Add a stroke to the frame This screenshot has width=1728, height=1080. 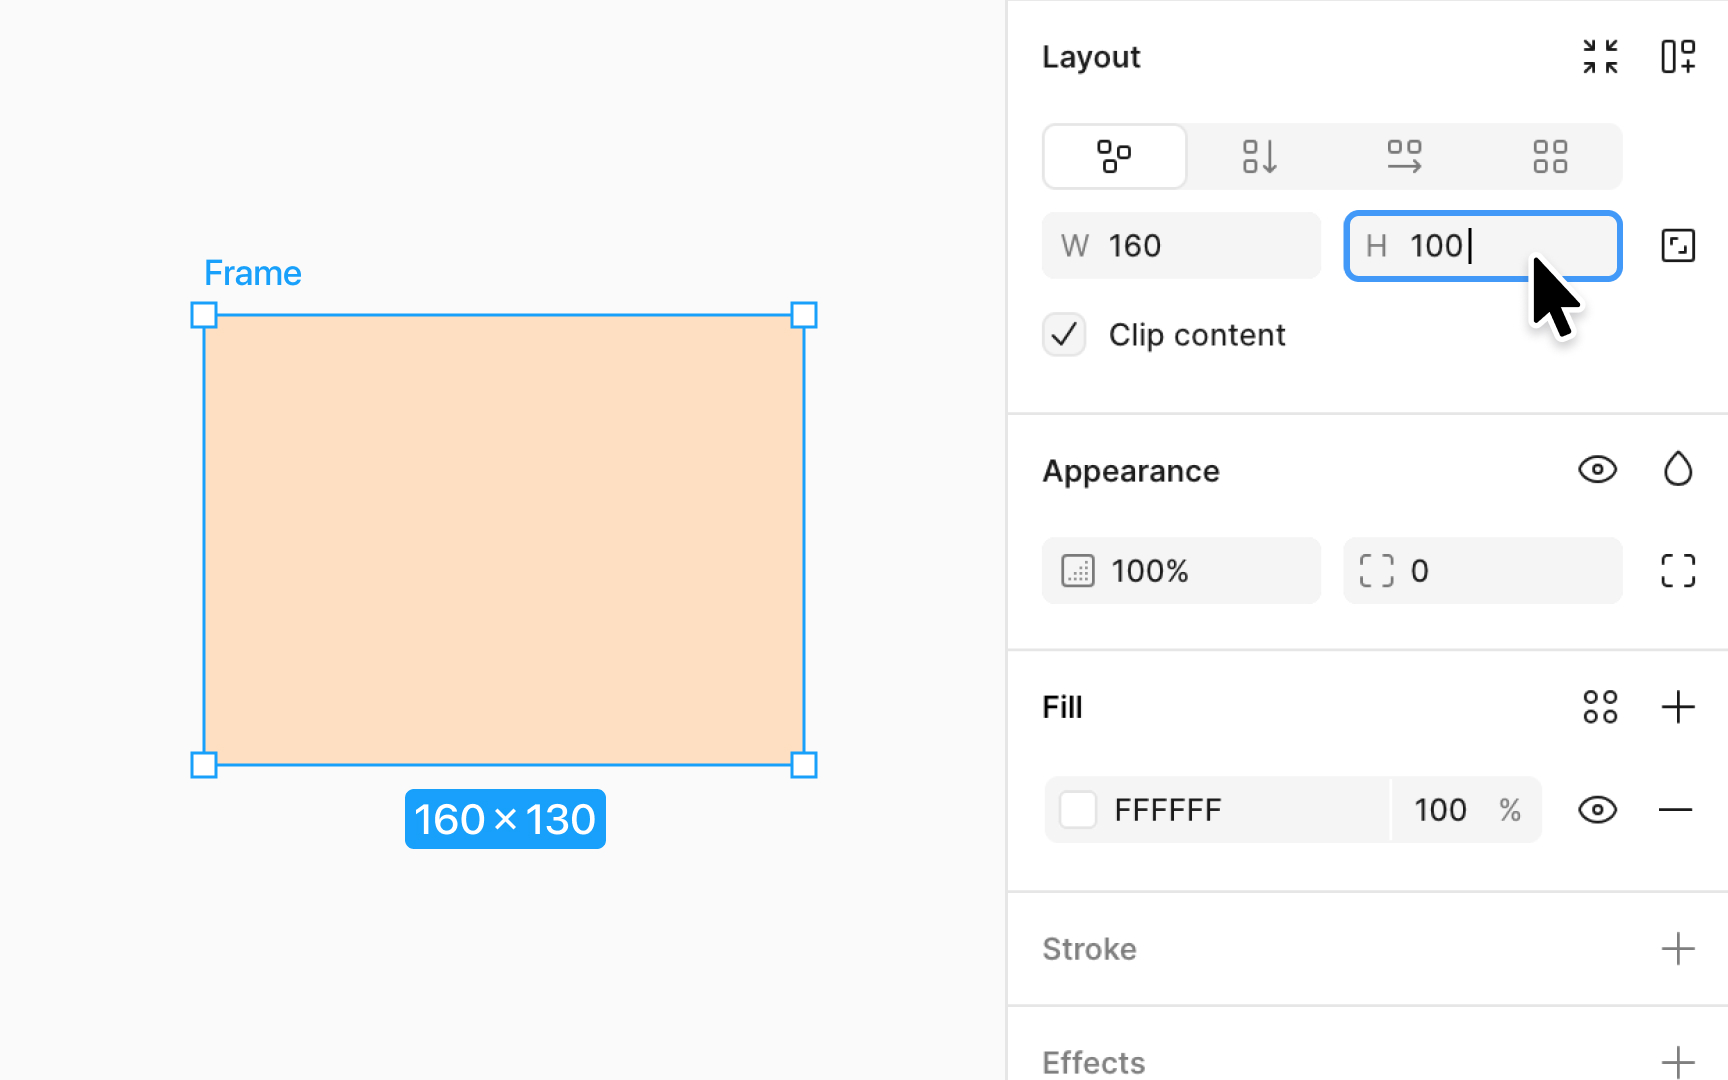pyautogui.click(x=1679, y=949)
